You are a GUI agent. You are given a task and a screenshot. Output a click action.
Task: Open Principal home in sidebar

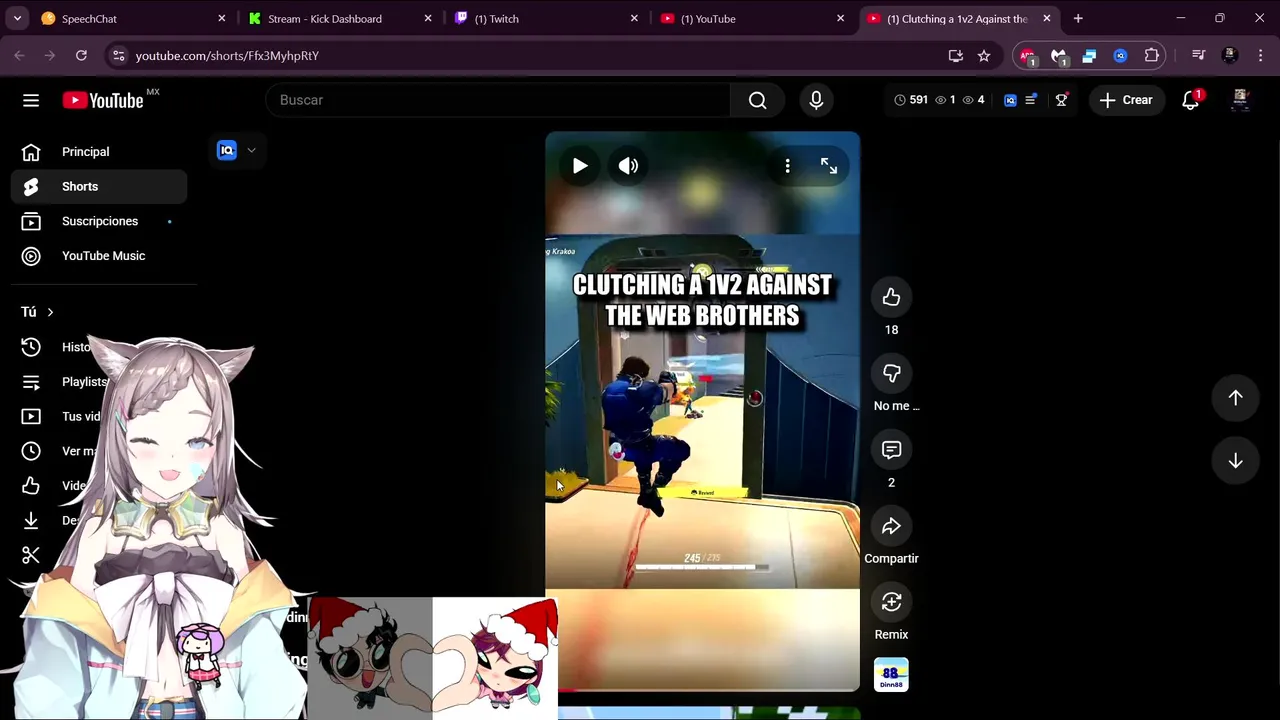coord(99,152)
